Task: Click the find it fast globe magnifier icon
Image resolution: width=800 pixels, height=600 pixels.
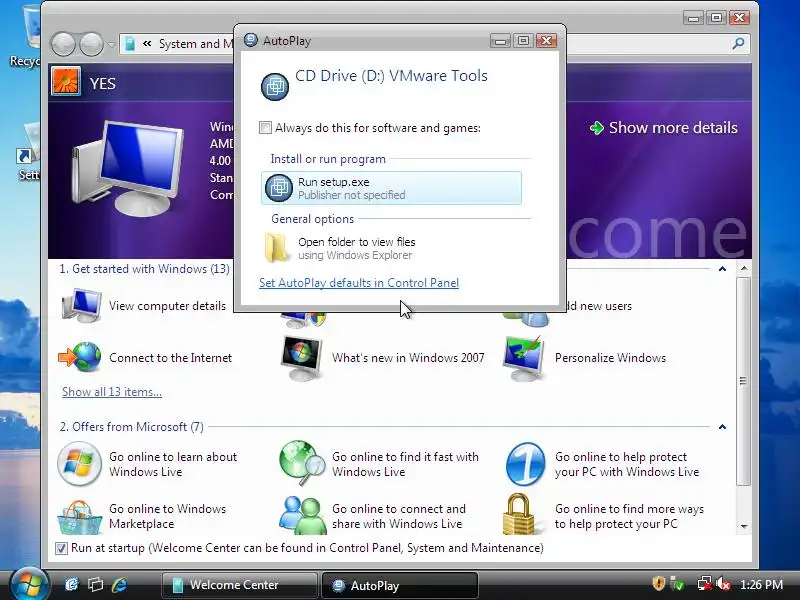Action: [x=302, y=463]
